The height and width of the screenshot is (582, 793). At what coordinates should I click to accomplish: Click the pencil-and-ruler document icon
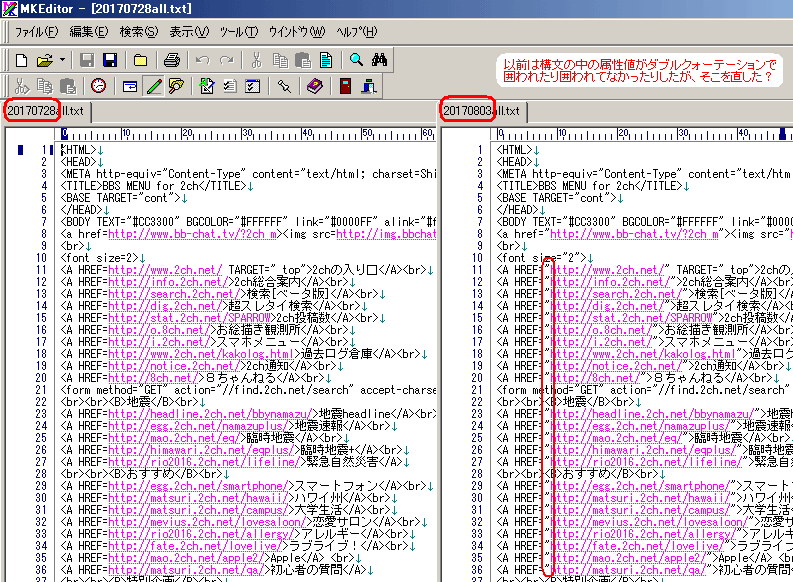[x=207, y=86]
